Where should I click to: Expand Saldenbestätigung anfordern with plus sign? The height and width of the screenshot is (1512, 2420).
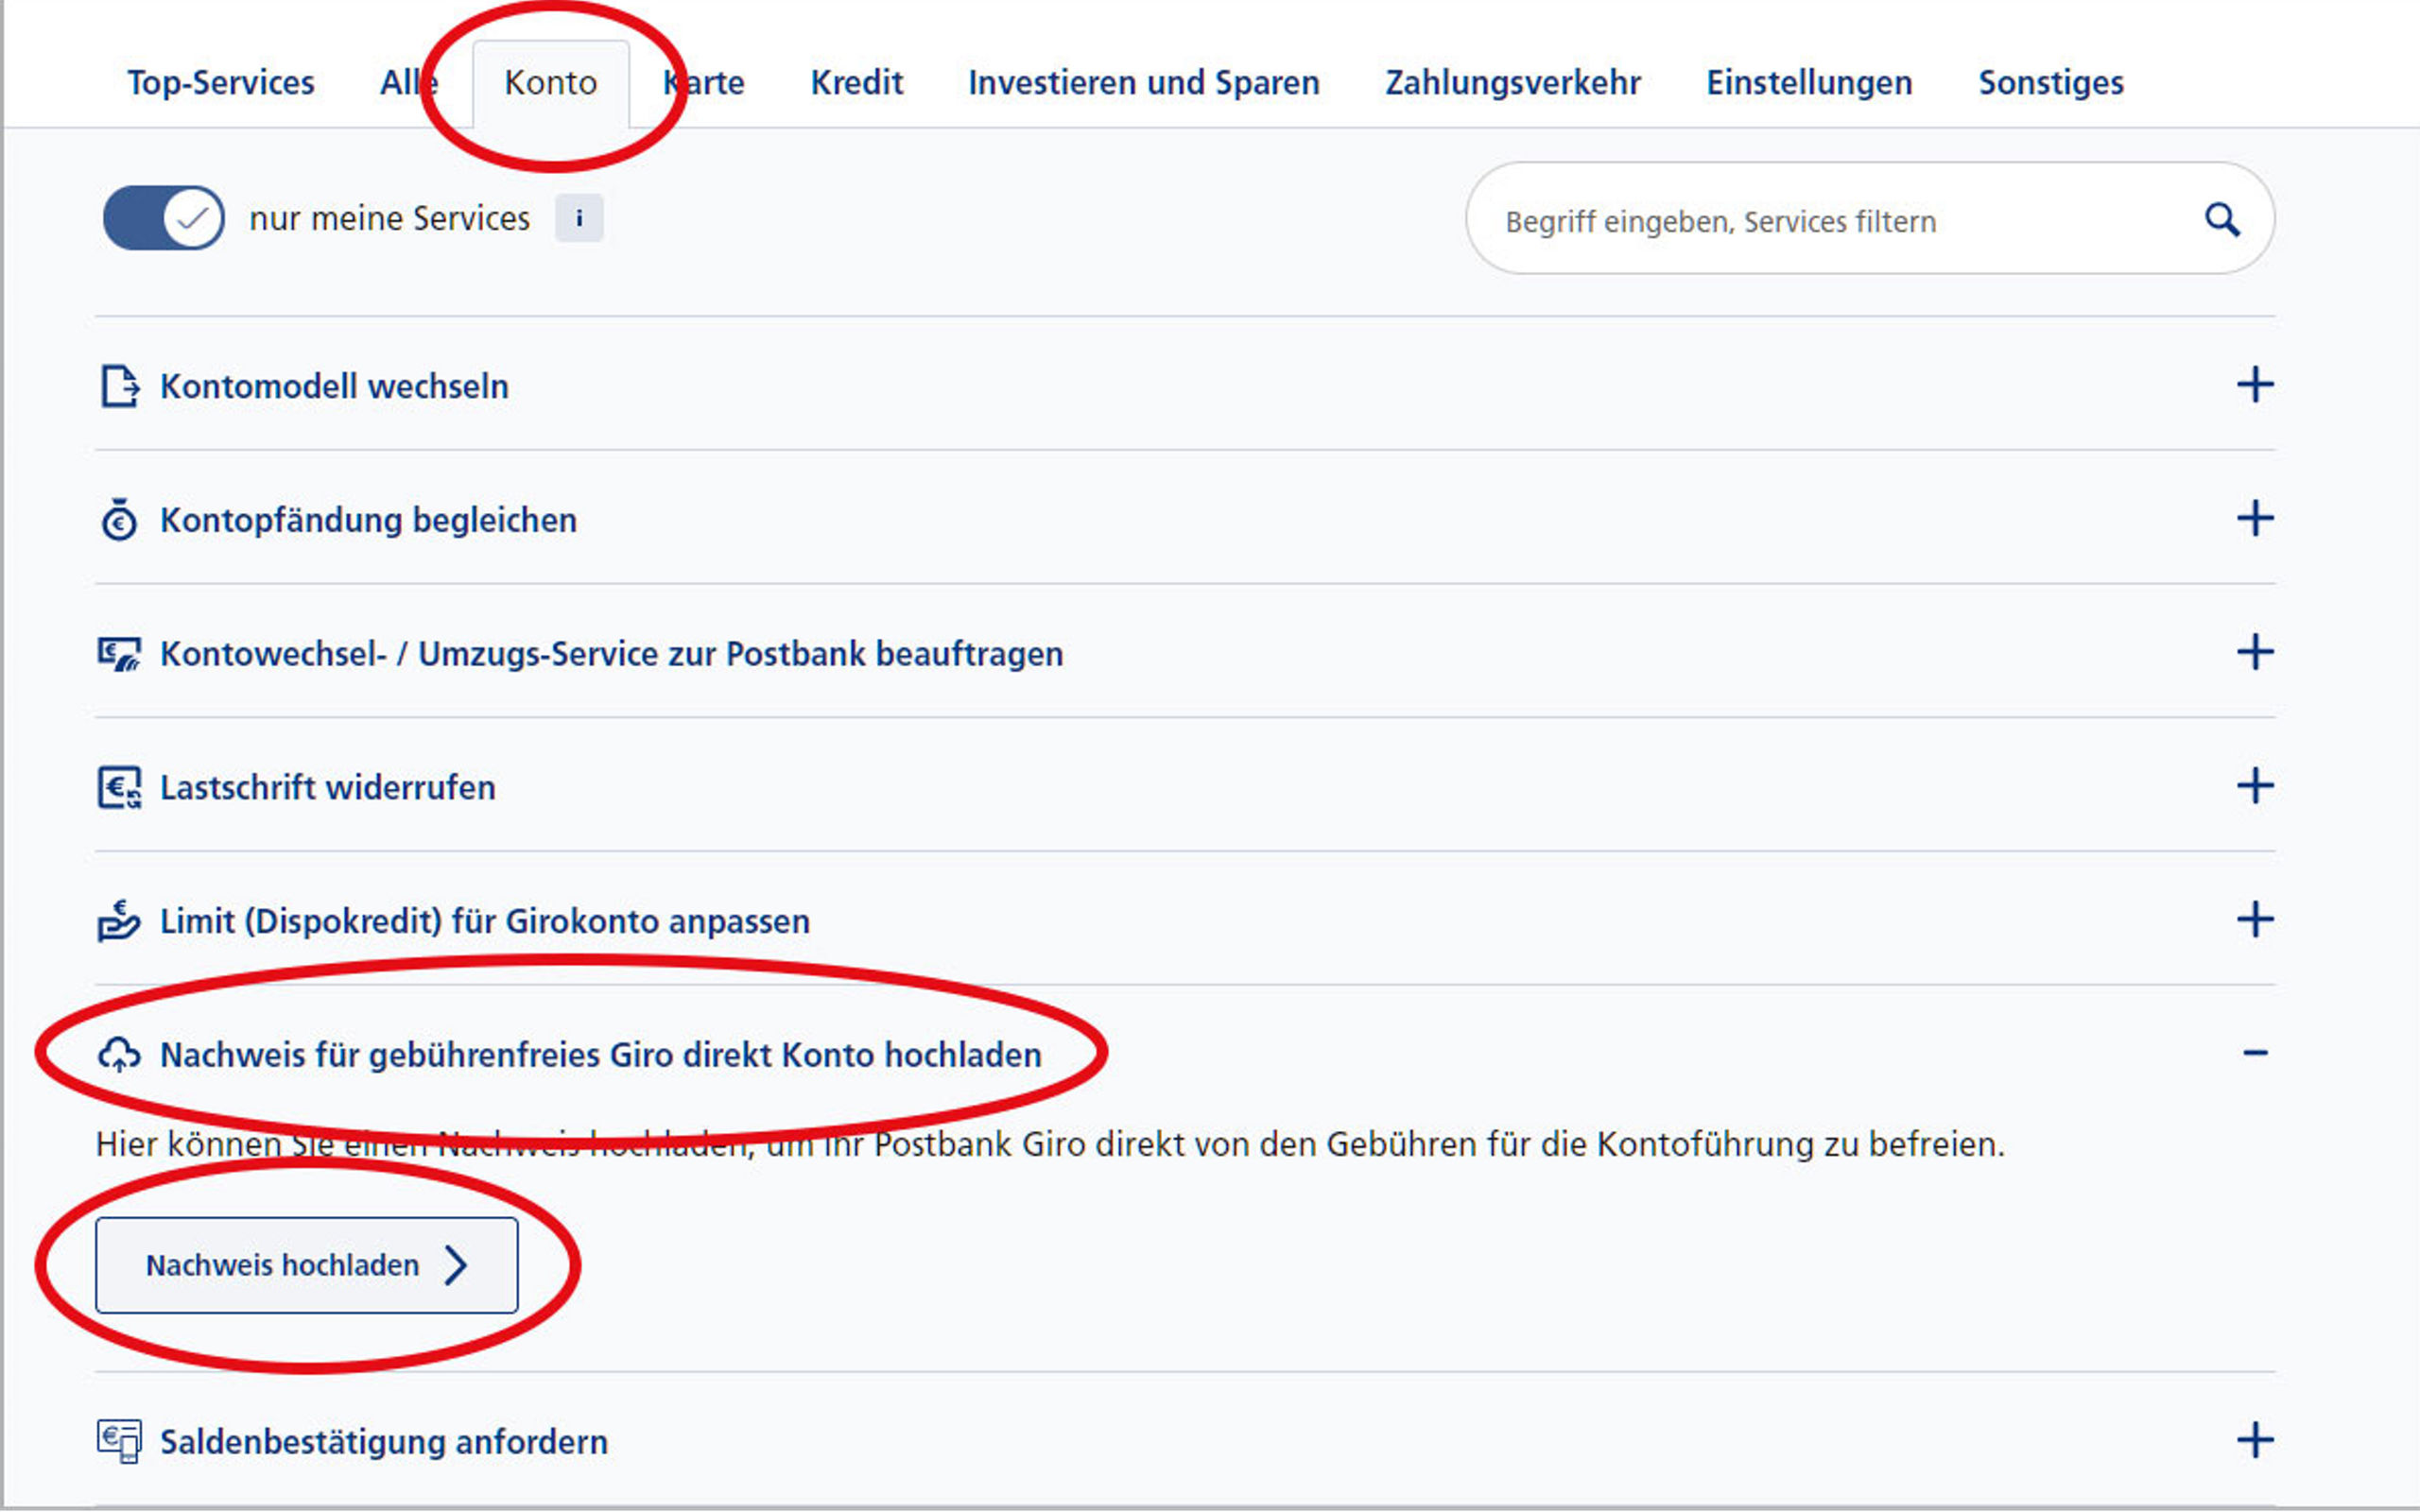pos(2255,1441)
